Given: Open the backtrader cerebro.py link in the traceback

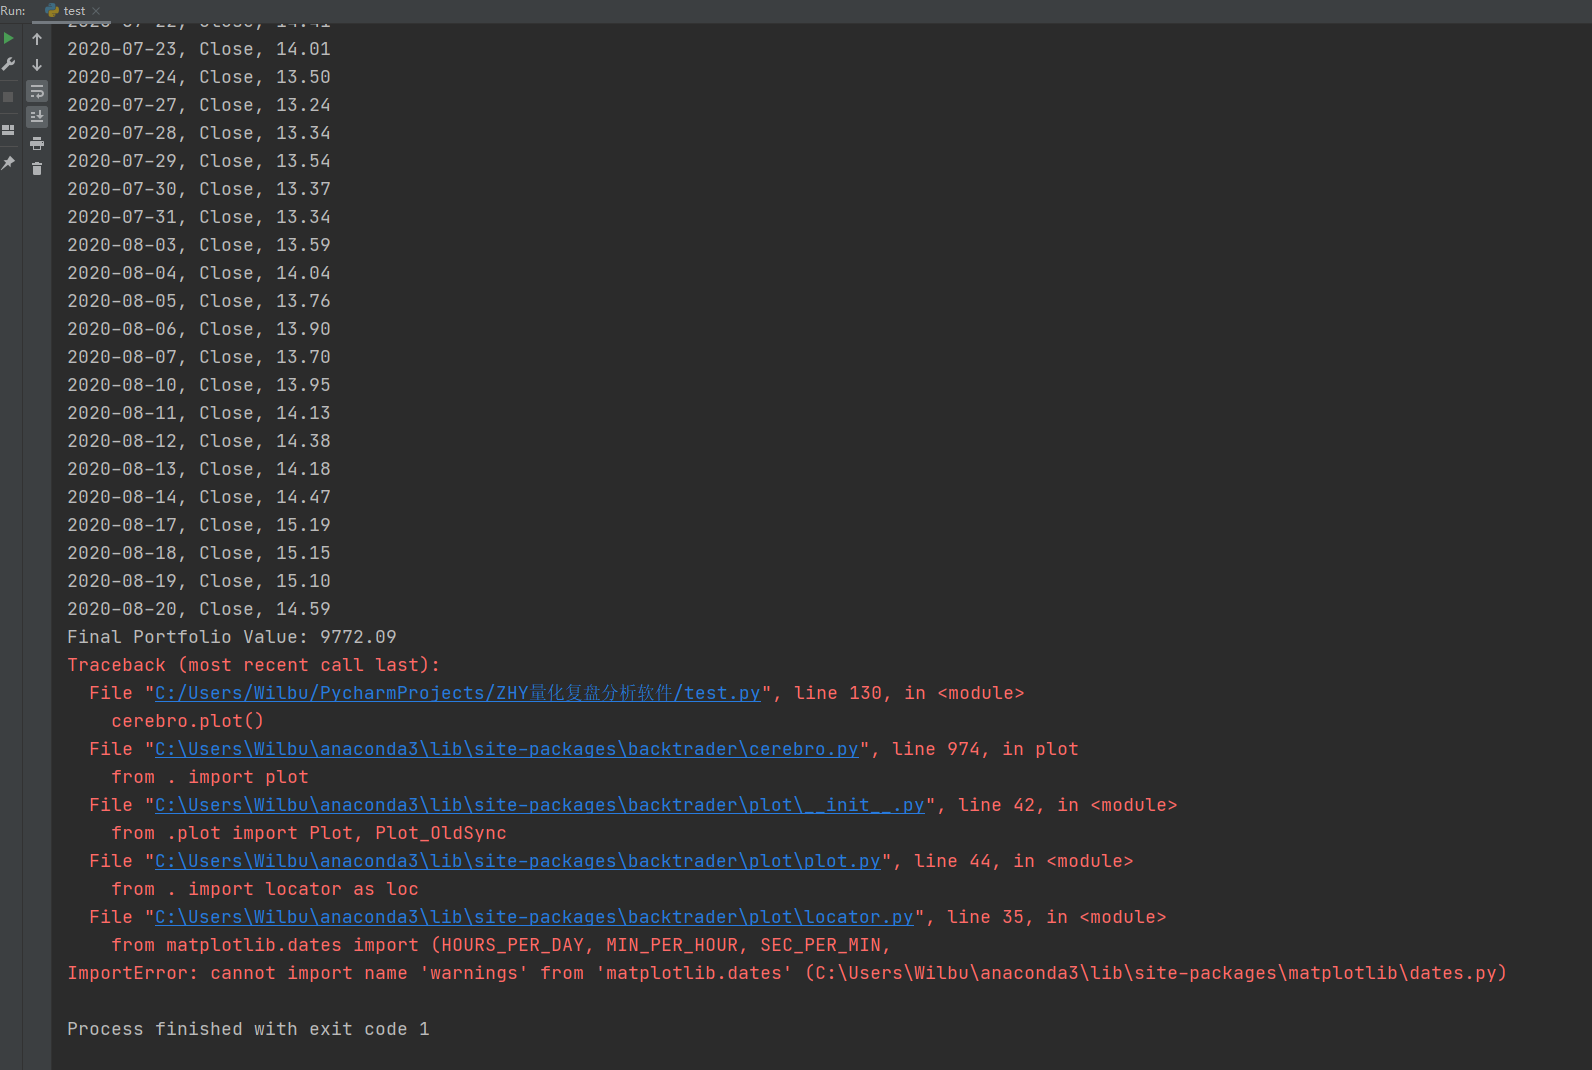Looking at the screenshot, I should [507, 749].
